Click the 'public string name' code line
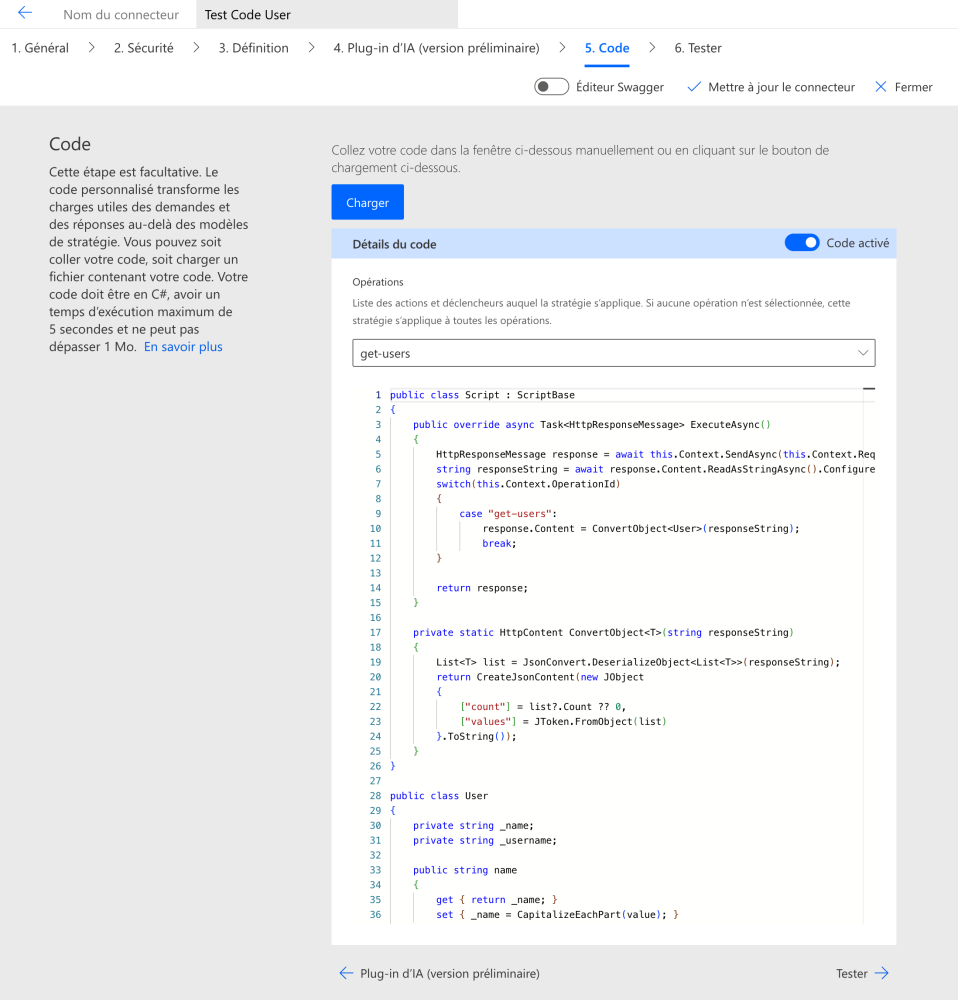Image resolution: width=958 pixels, height=1000 pixels. [465, 870]
